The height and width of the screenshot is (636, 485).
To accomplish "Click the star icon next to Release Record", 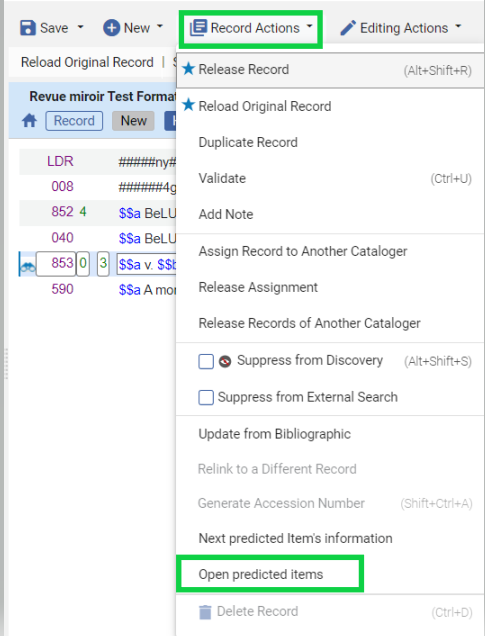I will 189,69.
